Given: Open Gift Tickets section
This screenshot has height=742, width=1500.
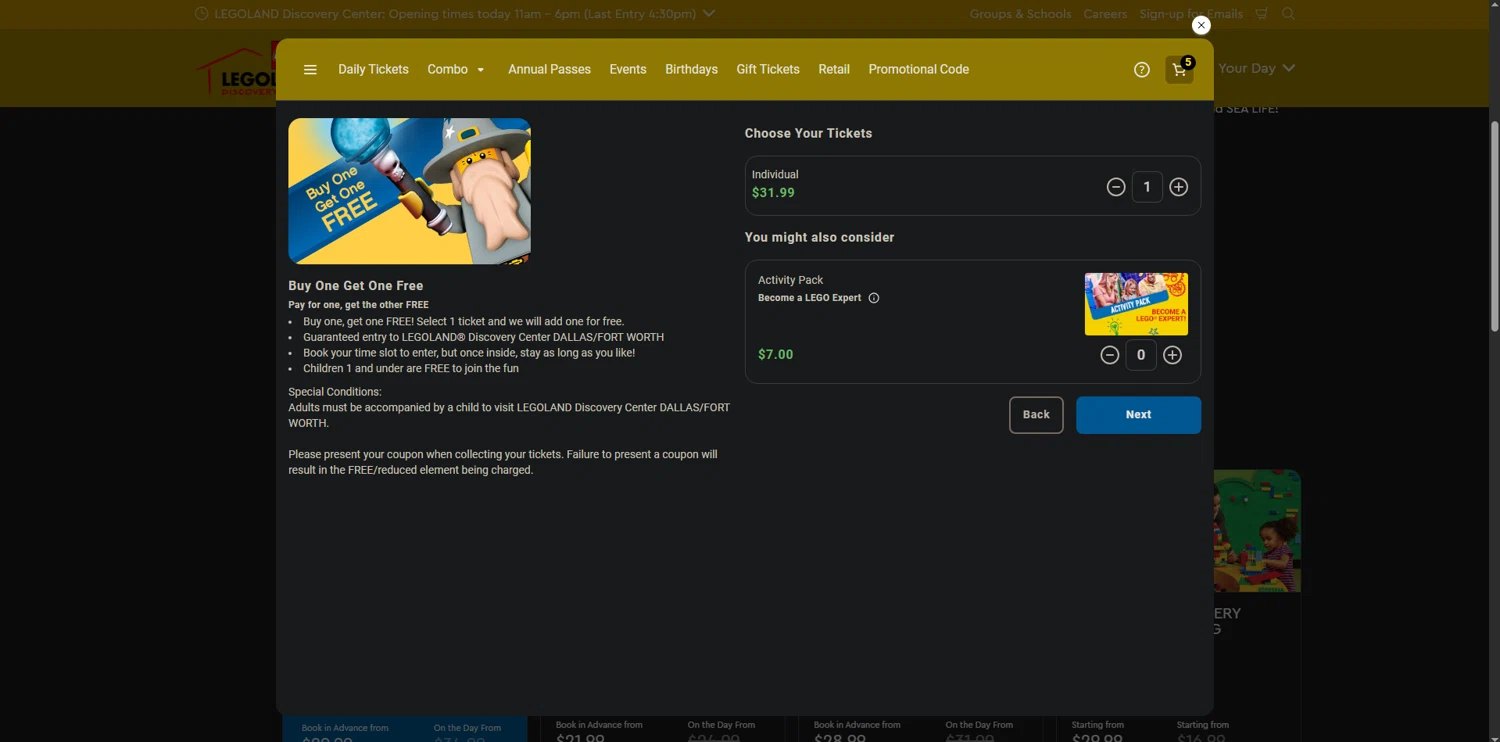Looking at the screenshot, I should point(768,70).
